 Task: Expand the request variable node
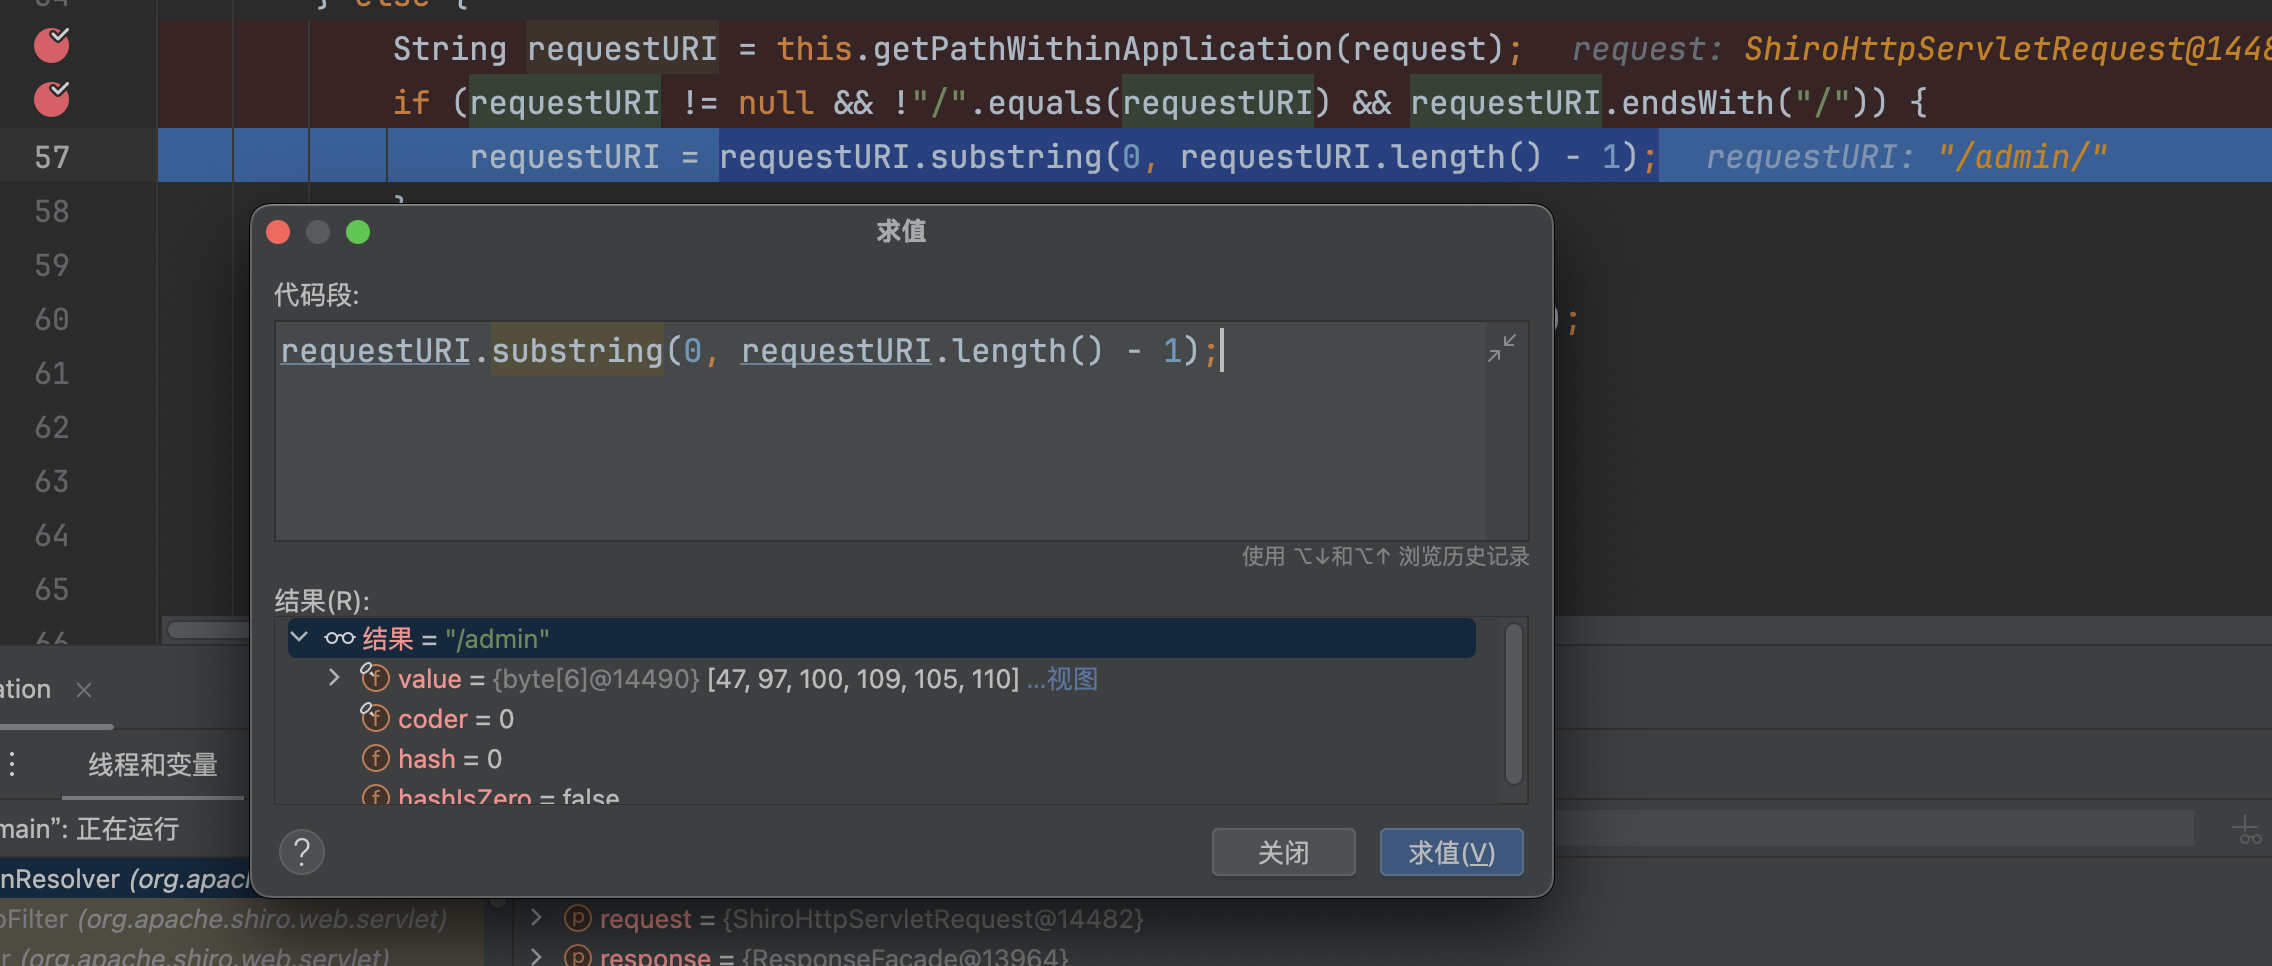pos(536,918)
